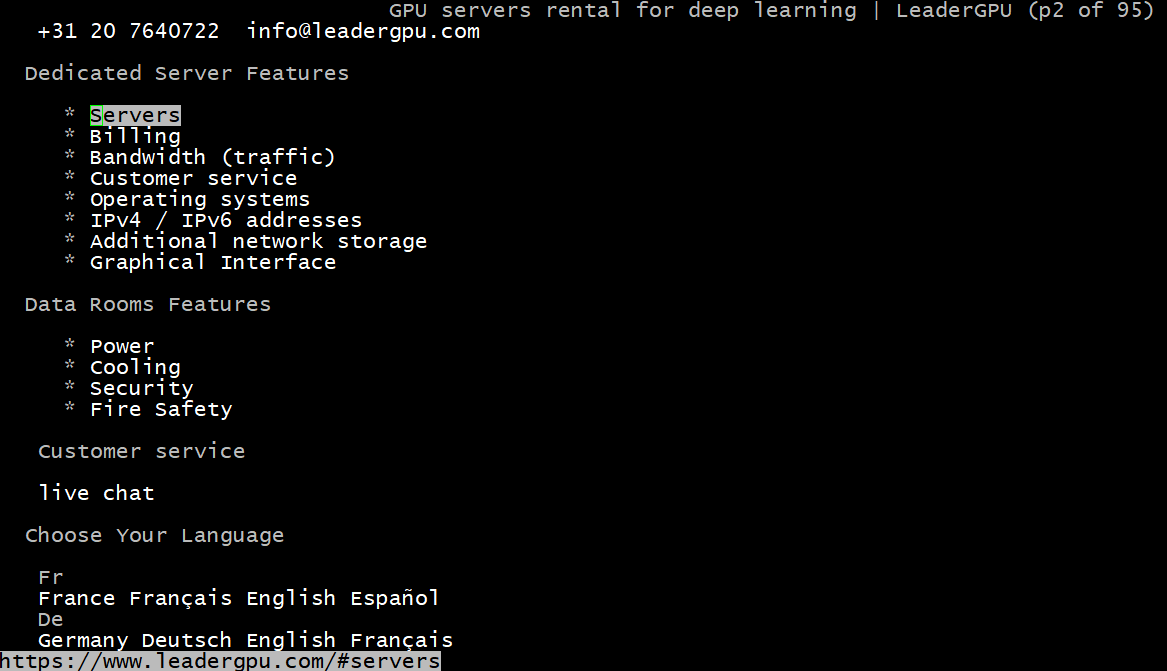Viewport: 1167px width, 671px height.
Task: Open Additional network storage link
Action: [258, 241]
